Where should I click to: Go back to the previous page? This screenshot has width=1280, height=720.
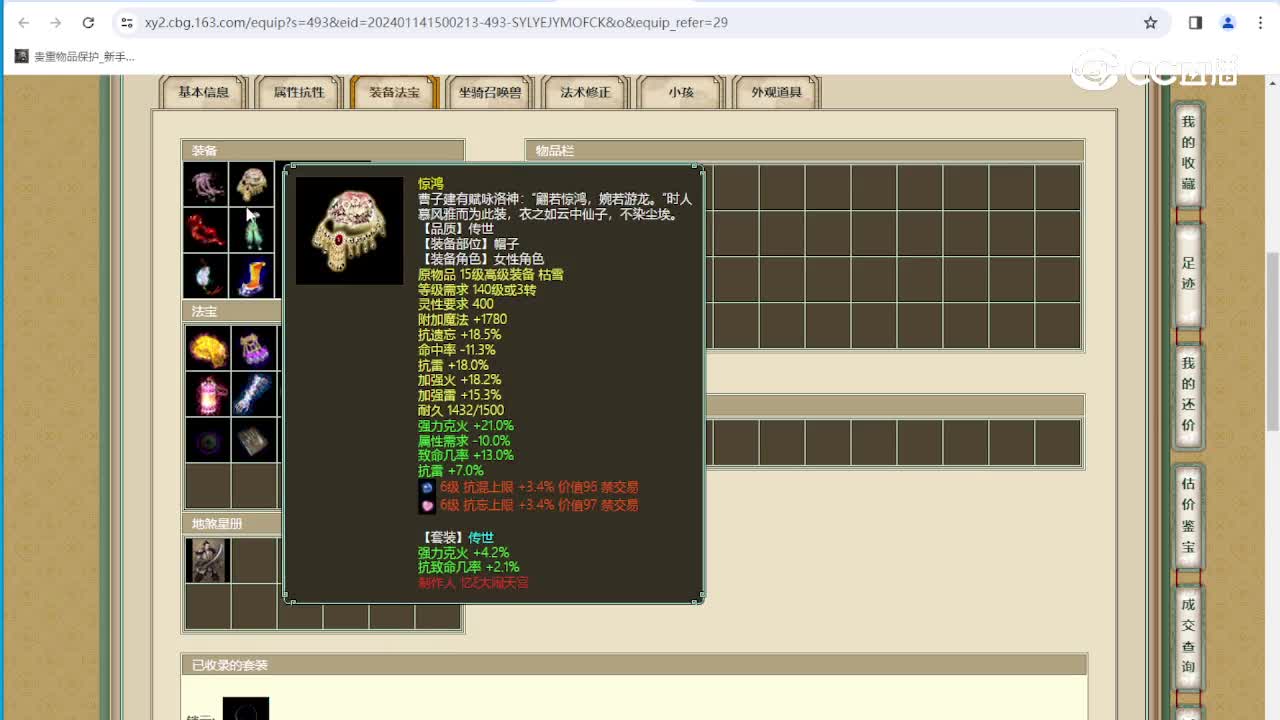(24, 22)
